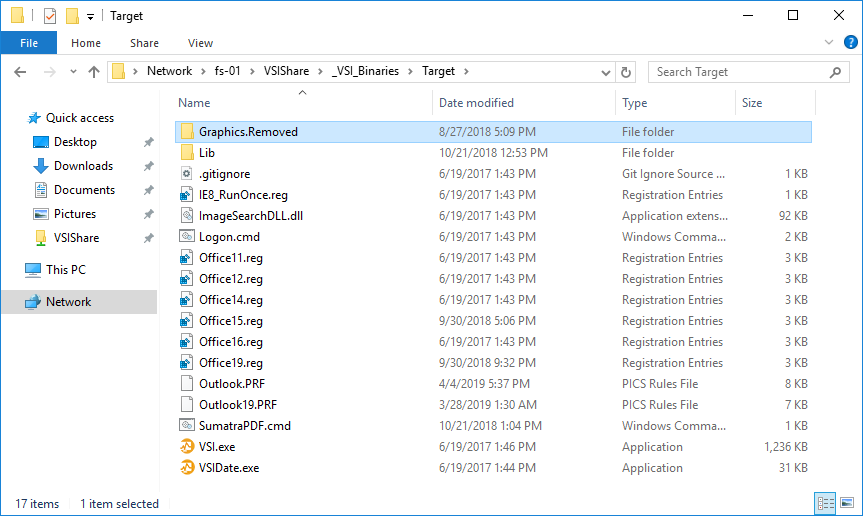Sort files by Date modified column
863x516 pixels.
pyautogui.click(x=476, y=103)
